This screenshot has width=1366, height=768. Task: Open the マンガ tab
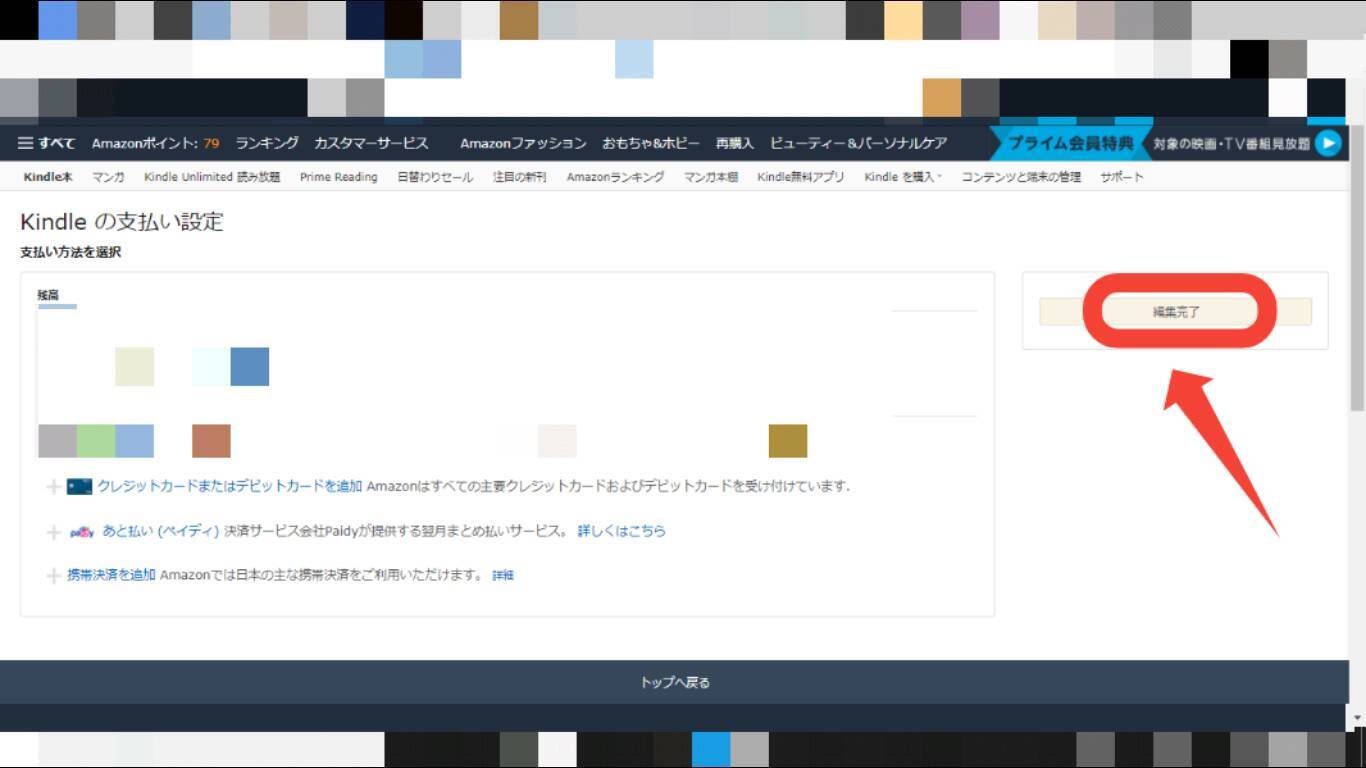click(108, 177)
